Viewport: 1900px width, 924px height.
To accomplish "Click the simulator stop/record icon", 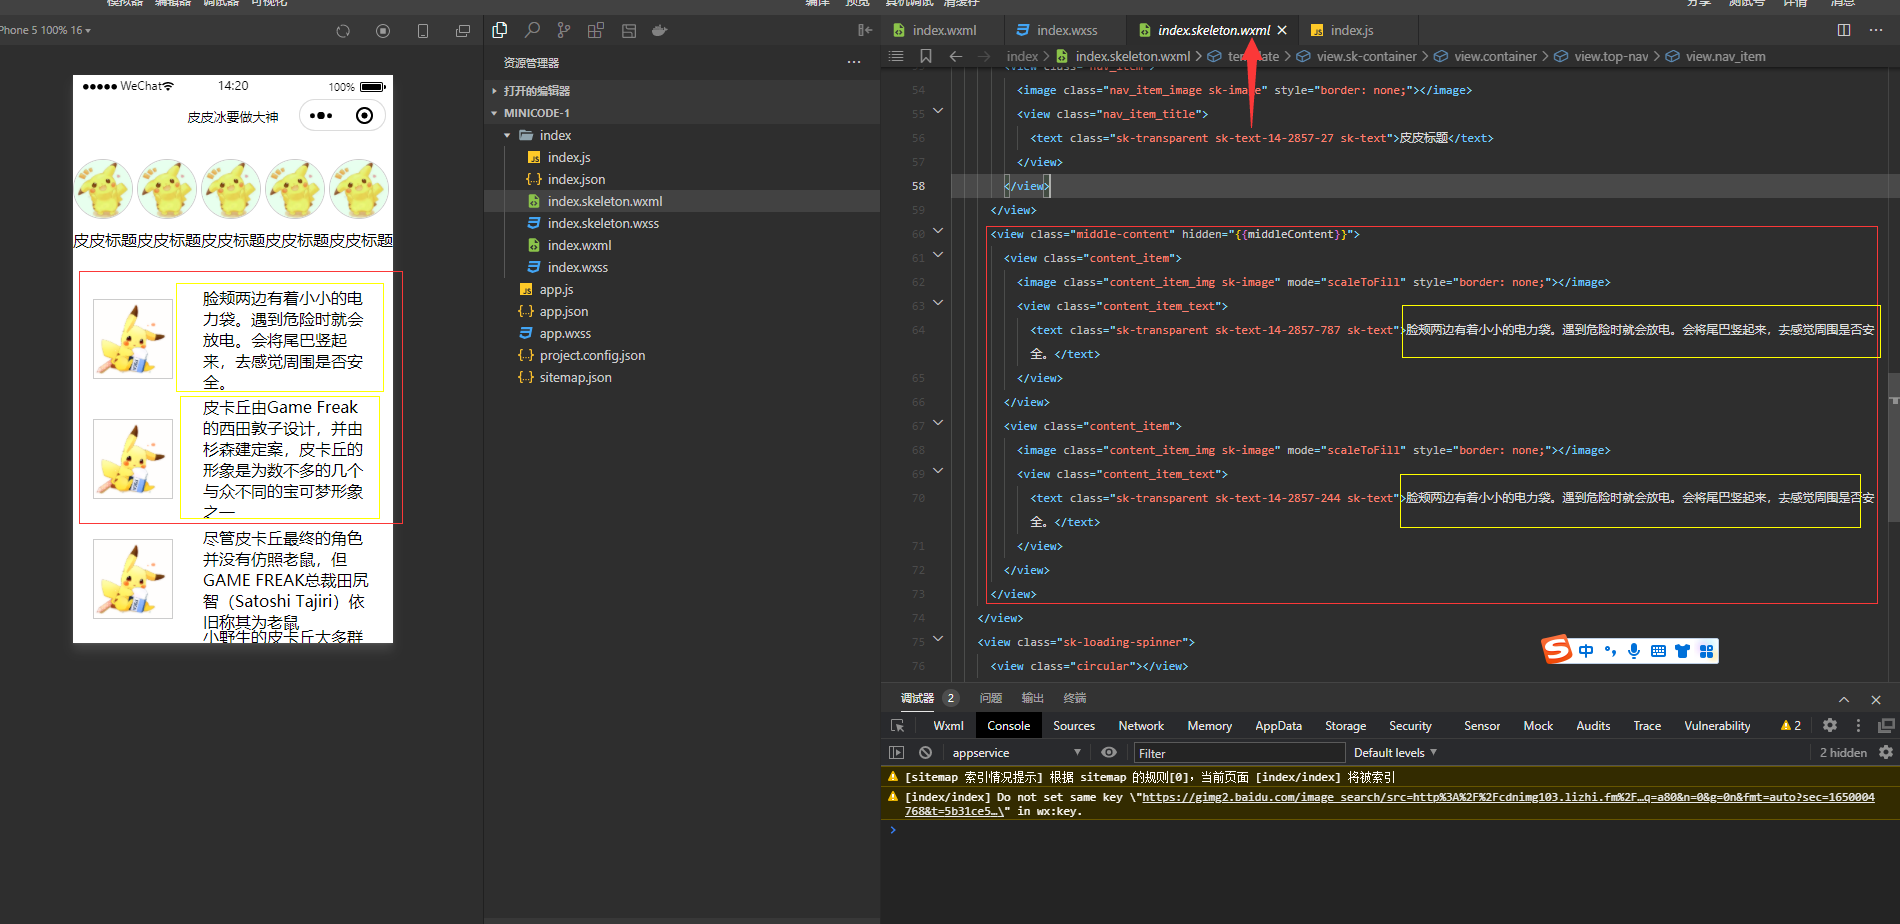I will point(383,31).
